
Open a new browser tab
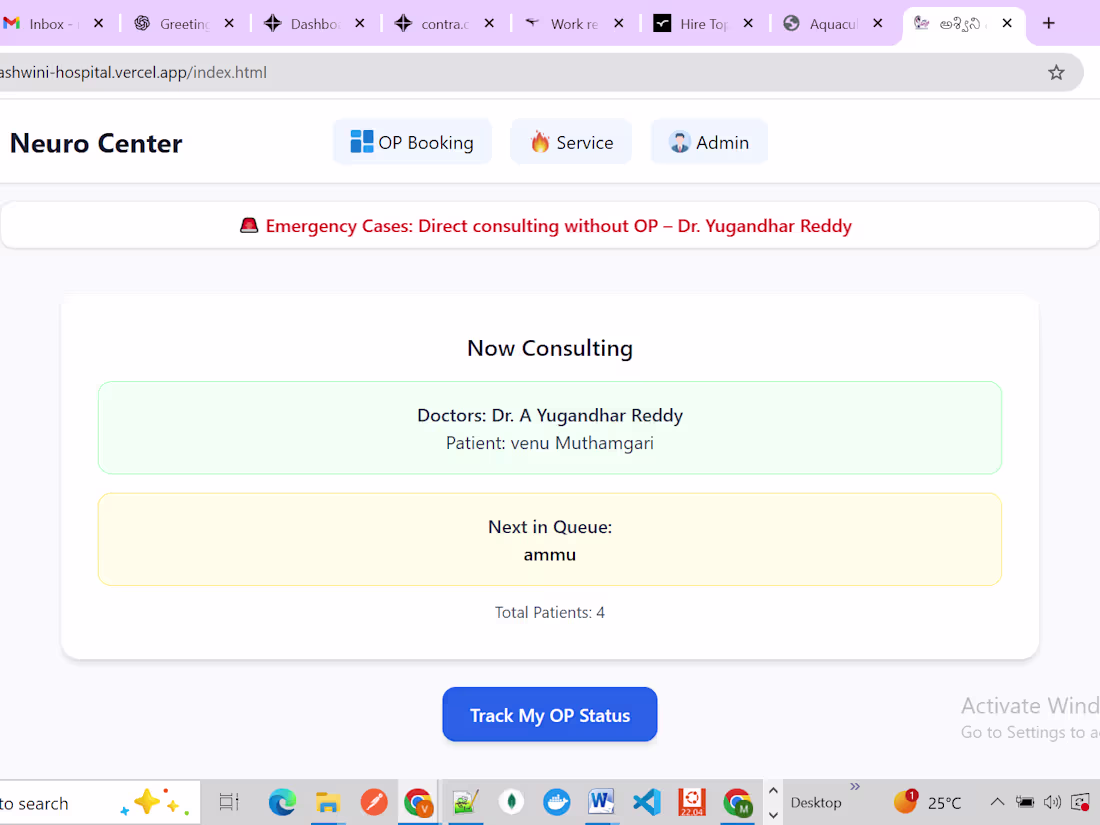click(1048, 23)
